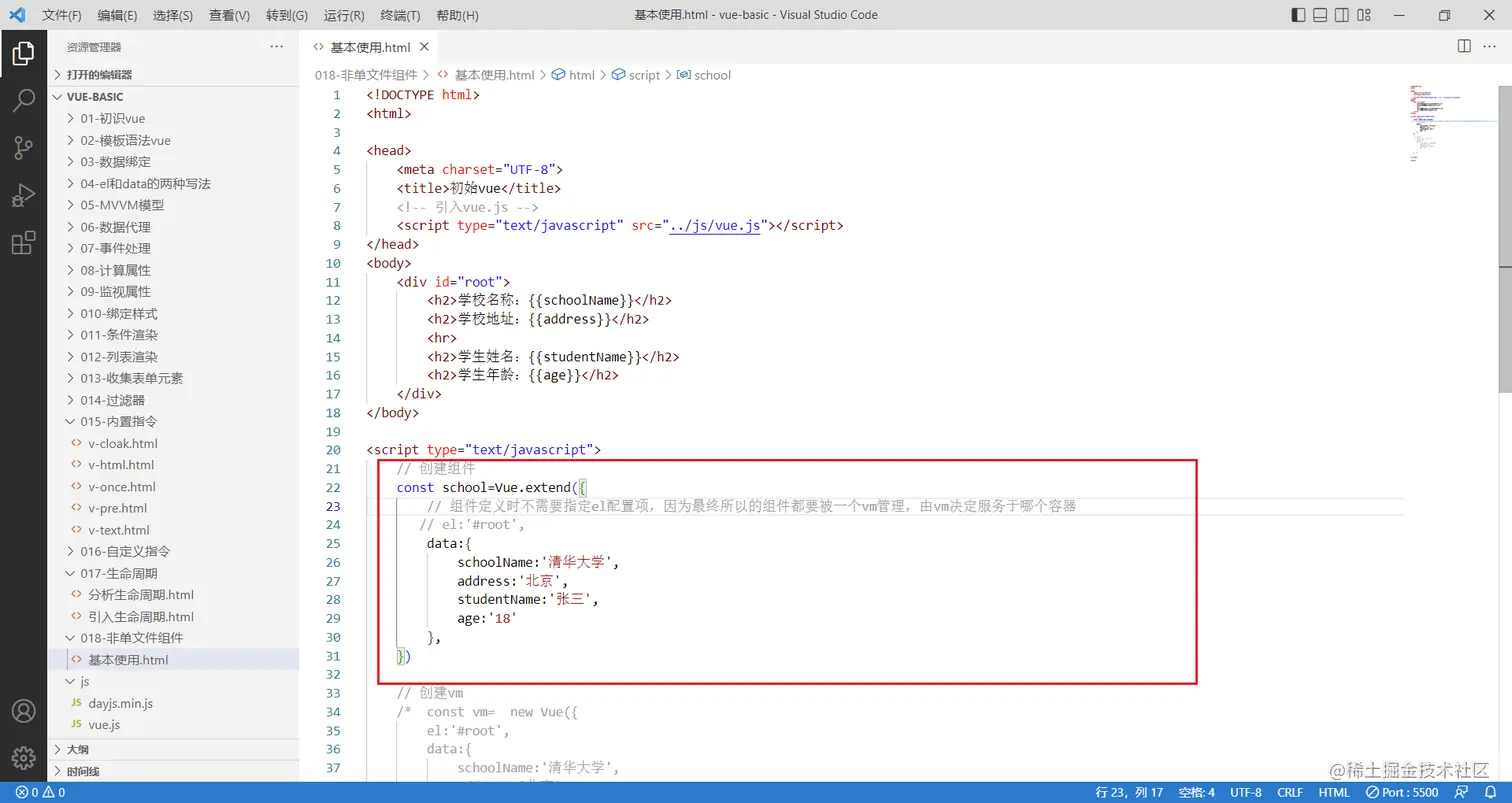Open vue.js file in explorer
This screenshot has width=1512, height=803.
point(173,725)
